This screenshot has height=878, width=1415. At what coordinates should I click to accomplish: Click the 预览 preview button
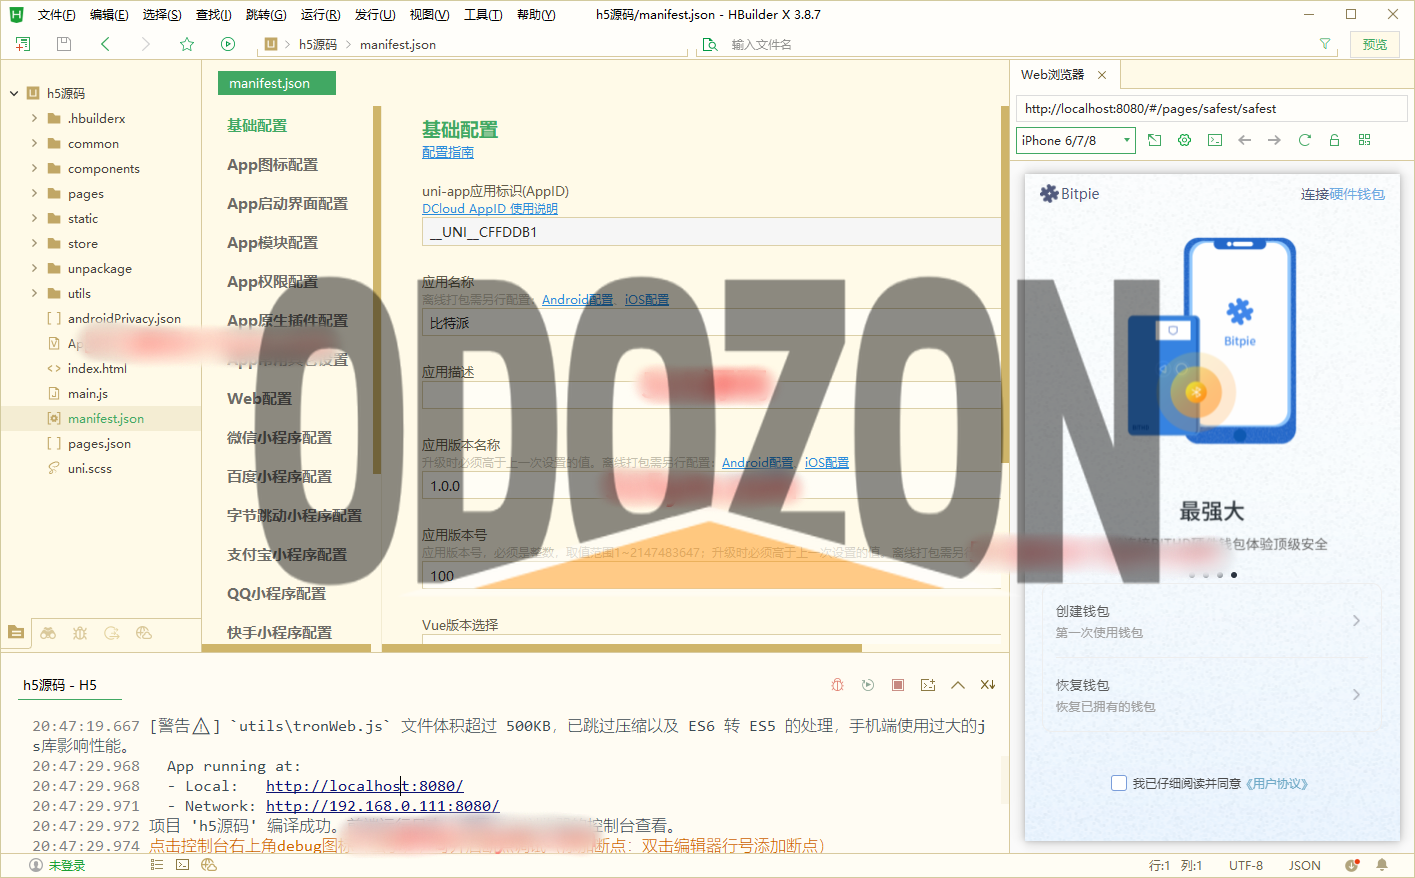[x=1375, y=44]
